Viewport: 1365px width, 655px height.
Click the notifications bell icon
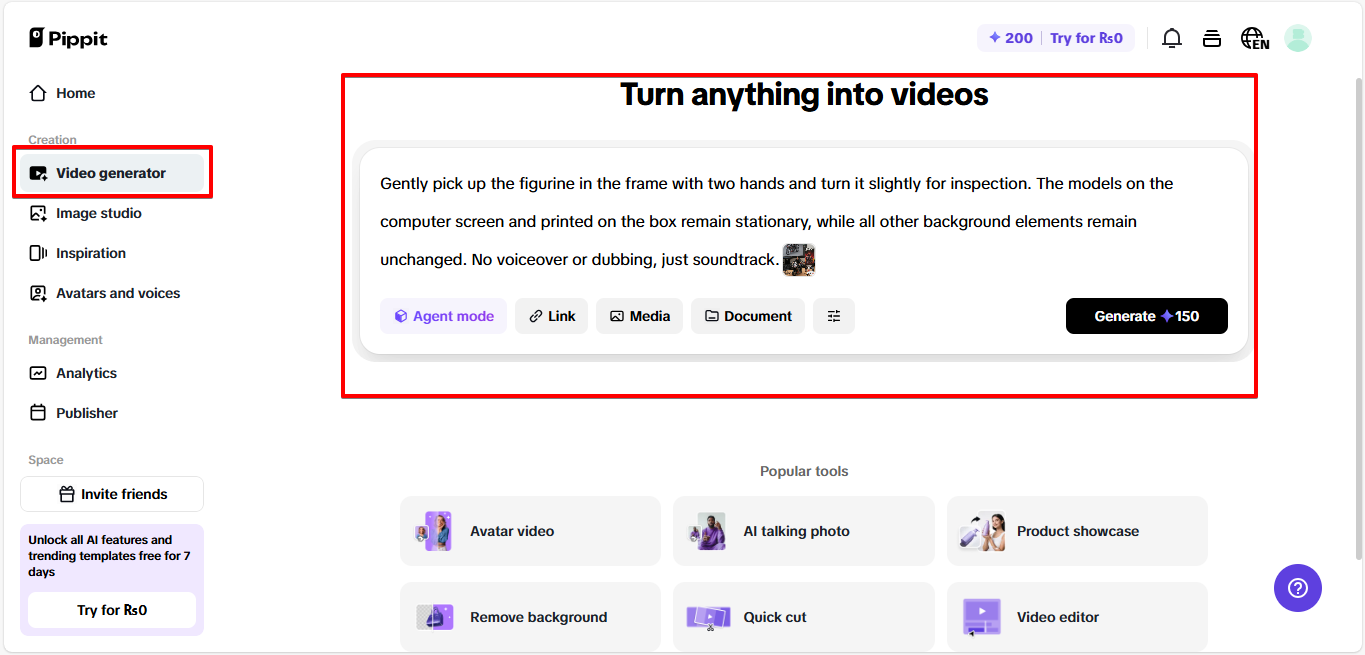pos(1171,37)
